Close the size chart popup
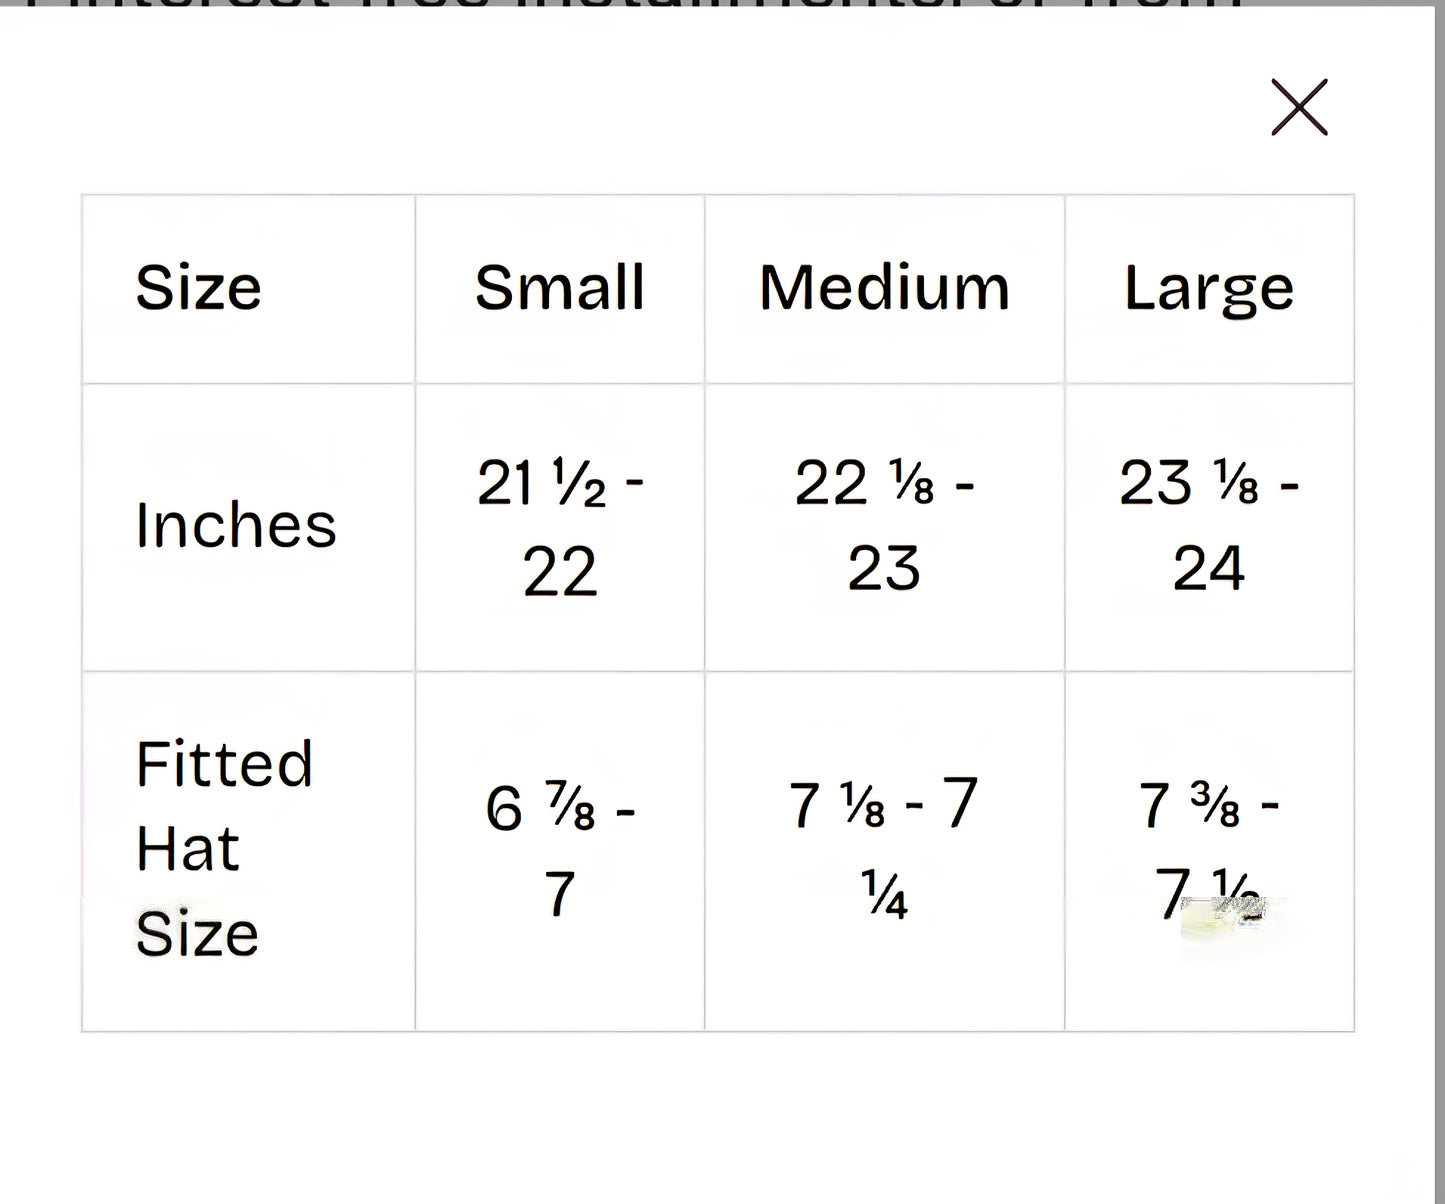The image size is (1445, 1204). pyautogui.click(x=1299, y=107)
